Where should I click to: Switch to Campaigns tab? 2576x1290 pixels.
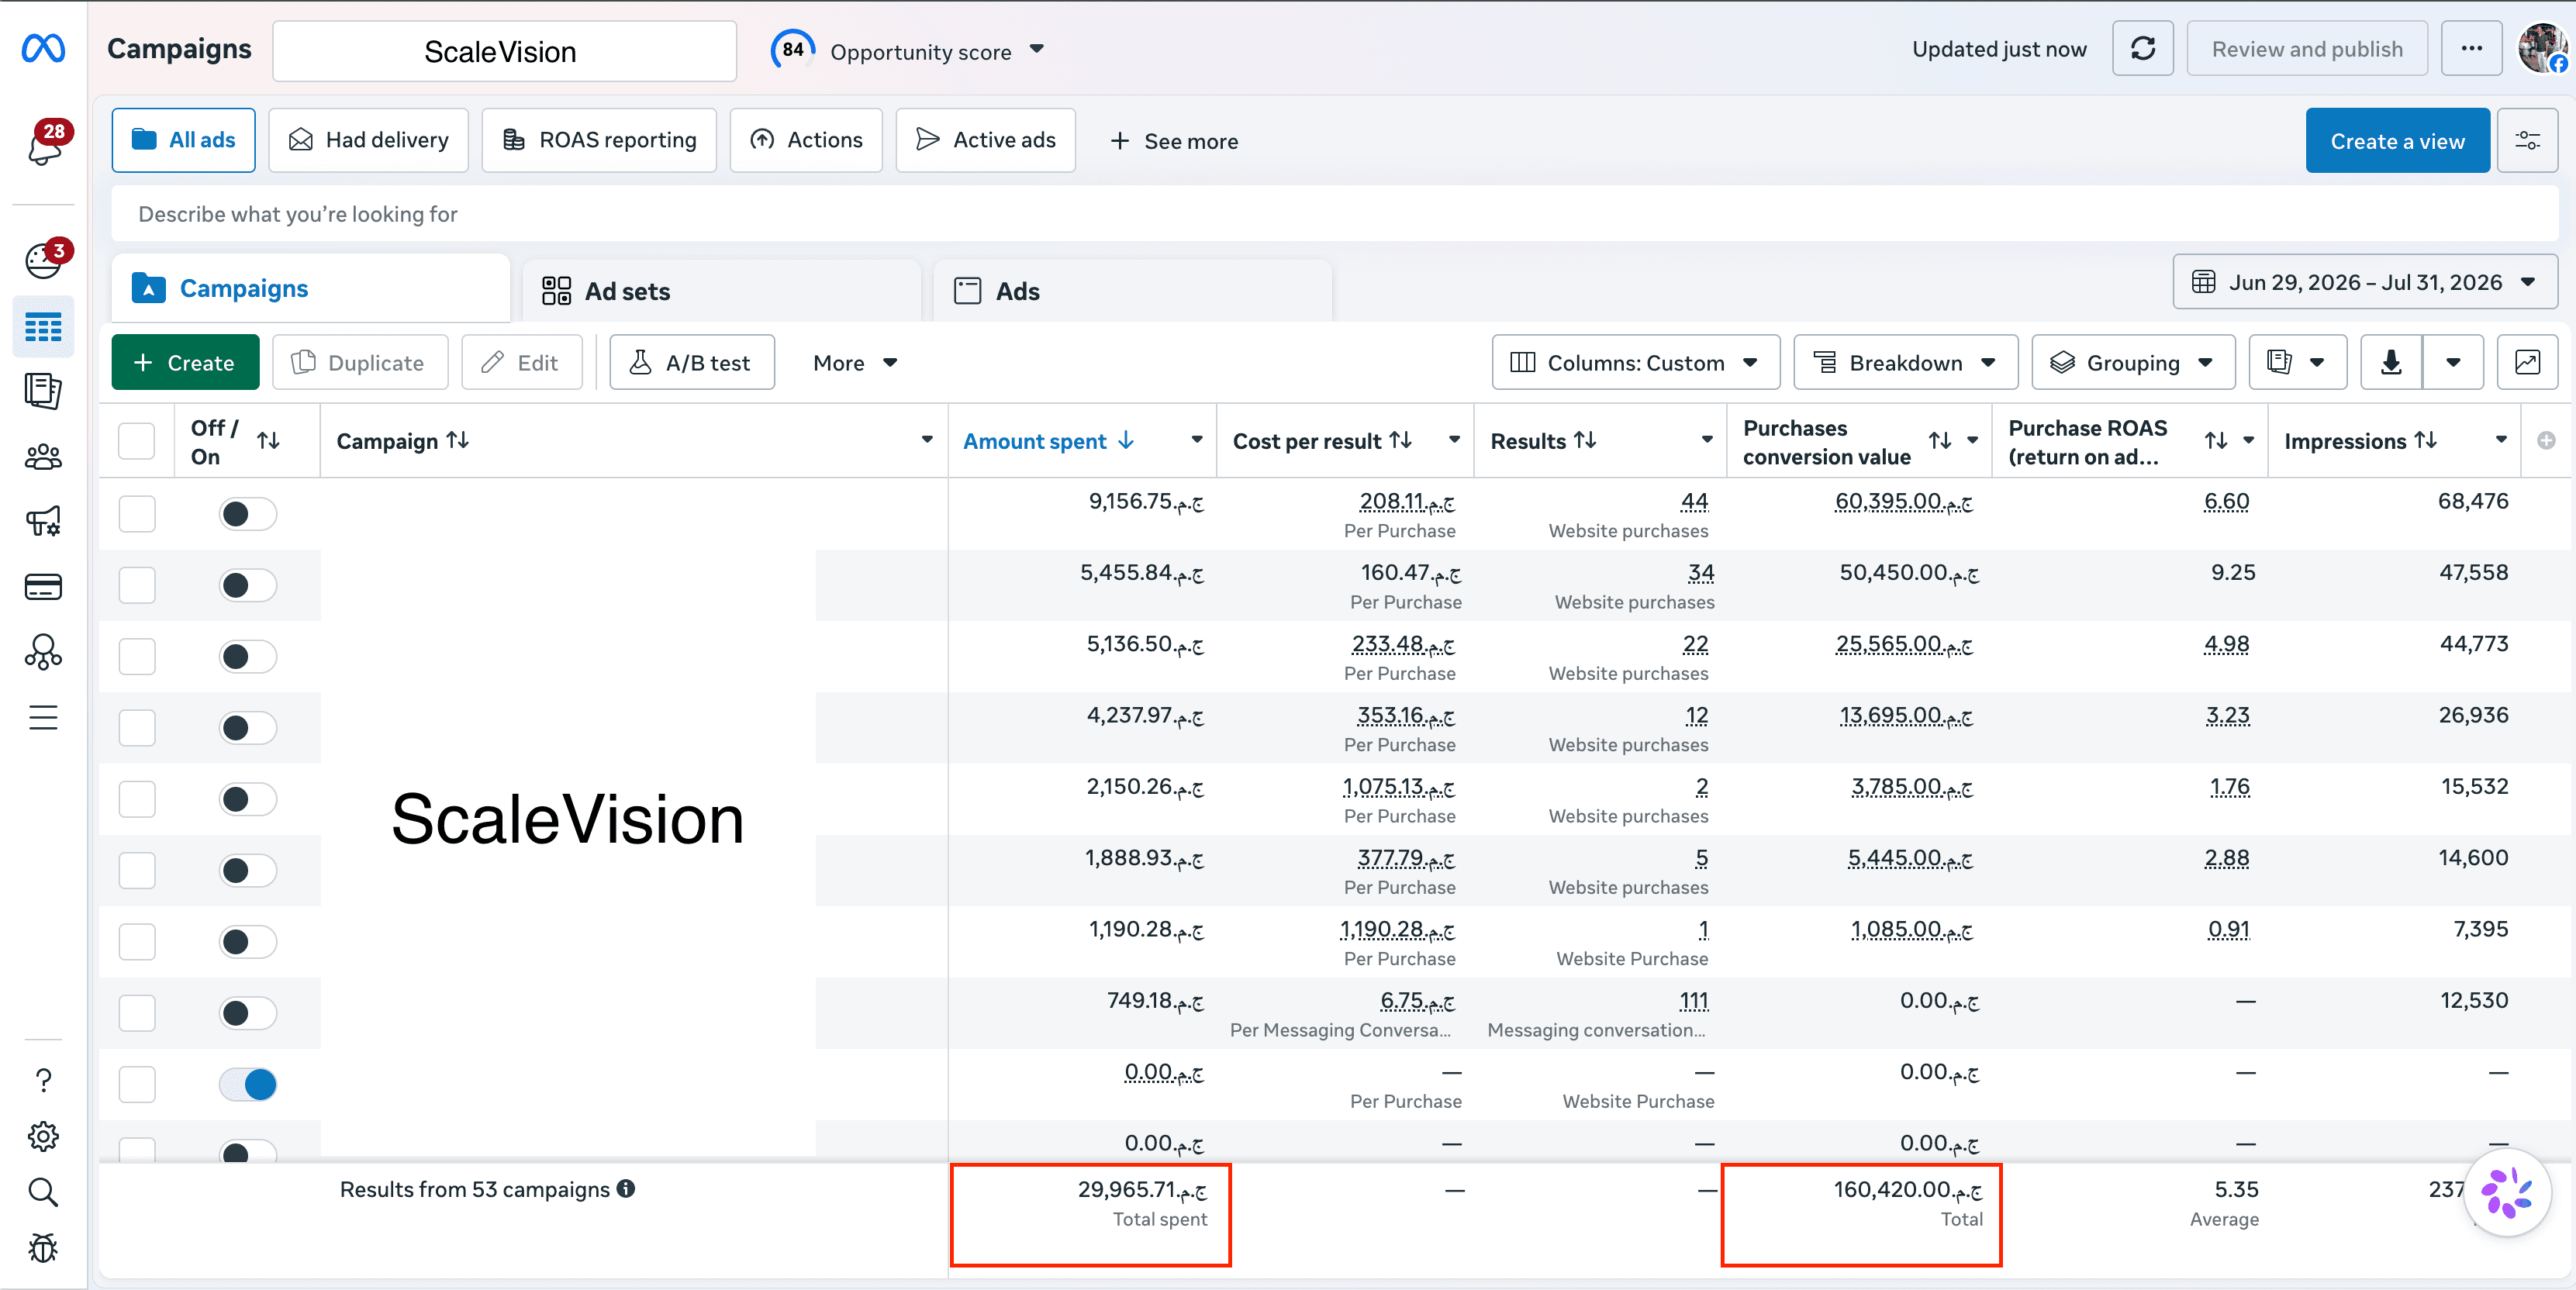(311, 289)
